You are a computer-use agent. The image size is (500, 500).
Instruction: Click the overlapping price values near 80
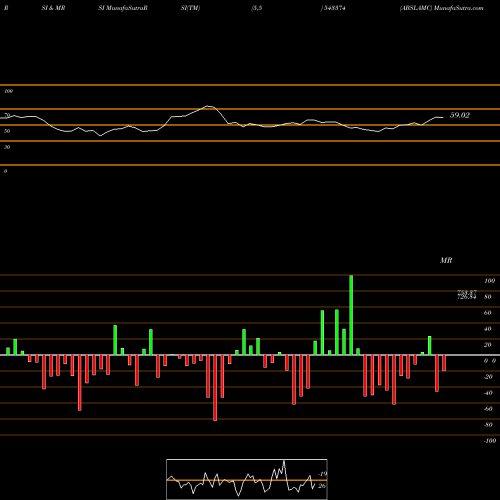click(x=467, y=295)
